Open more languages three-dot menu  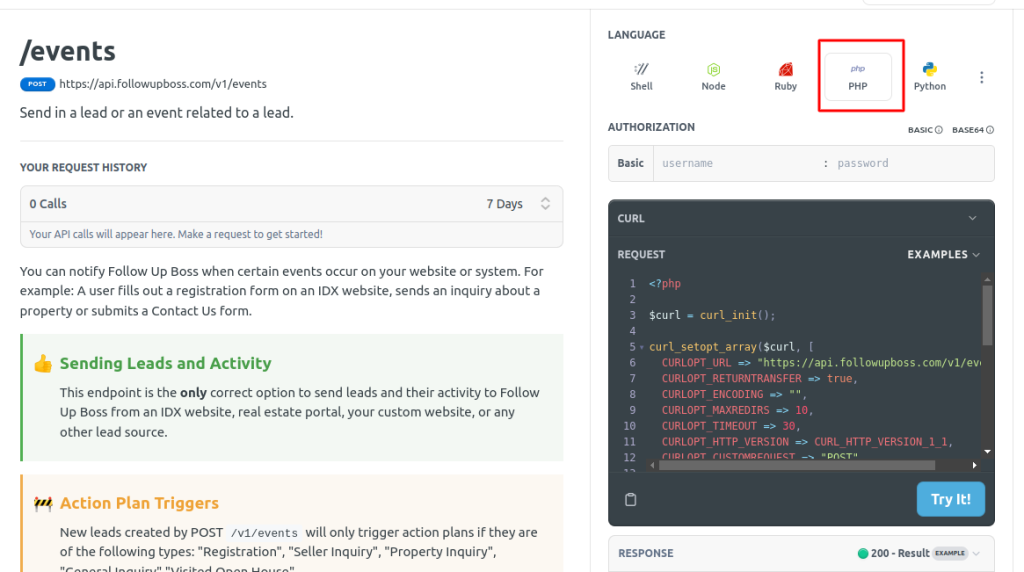(981, 77)
